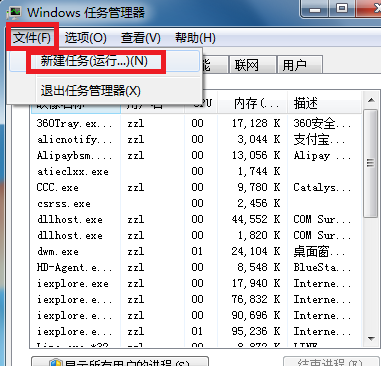Maximize the Task Manager window
This screenshot has height=368, width=381.
coord(342,9)
